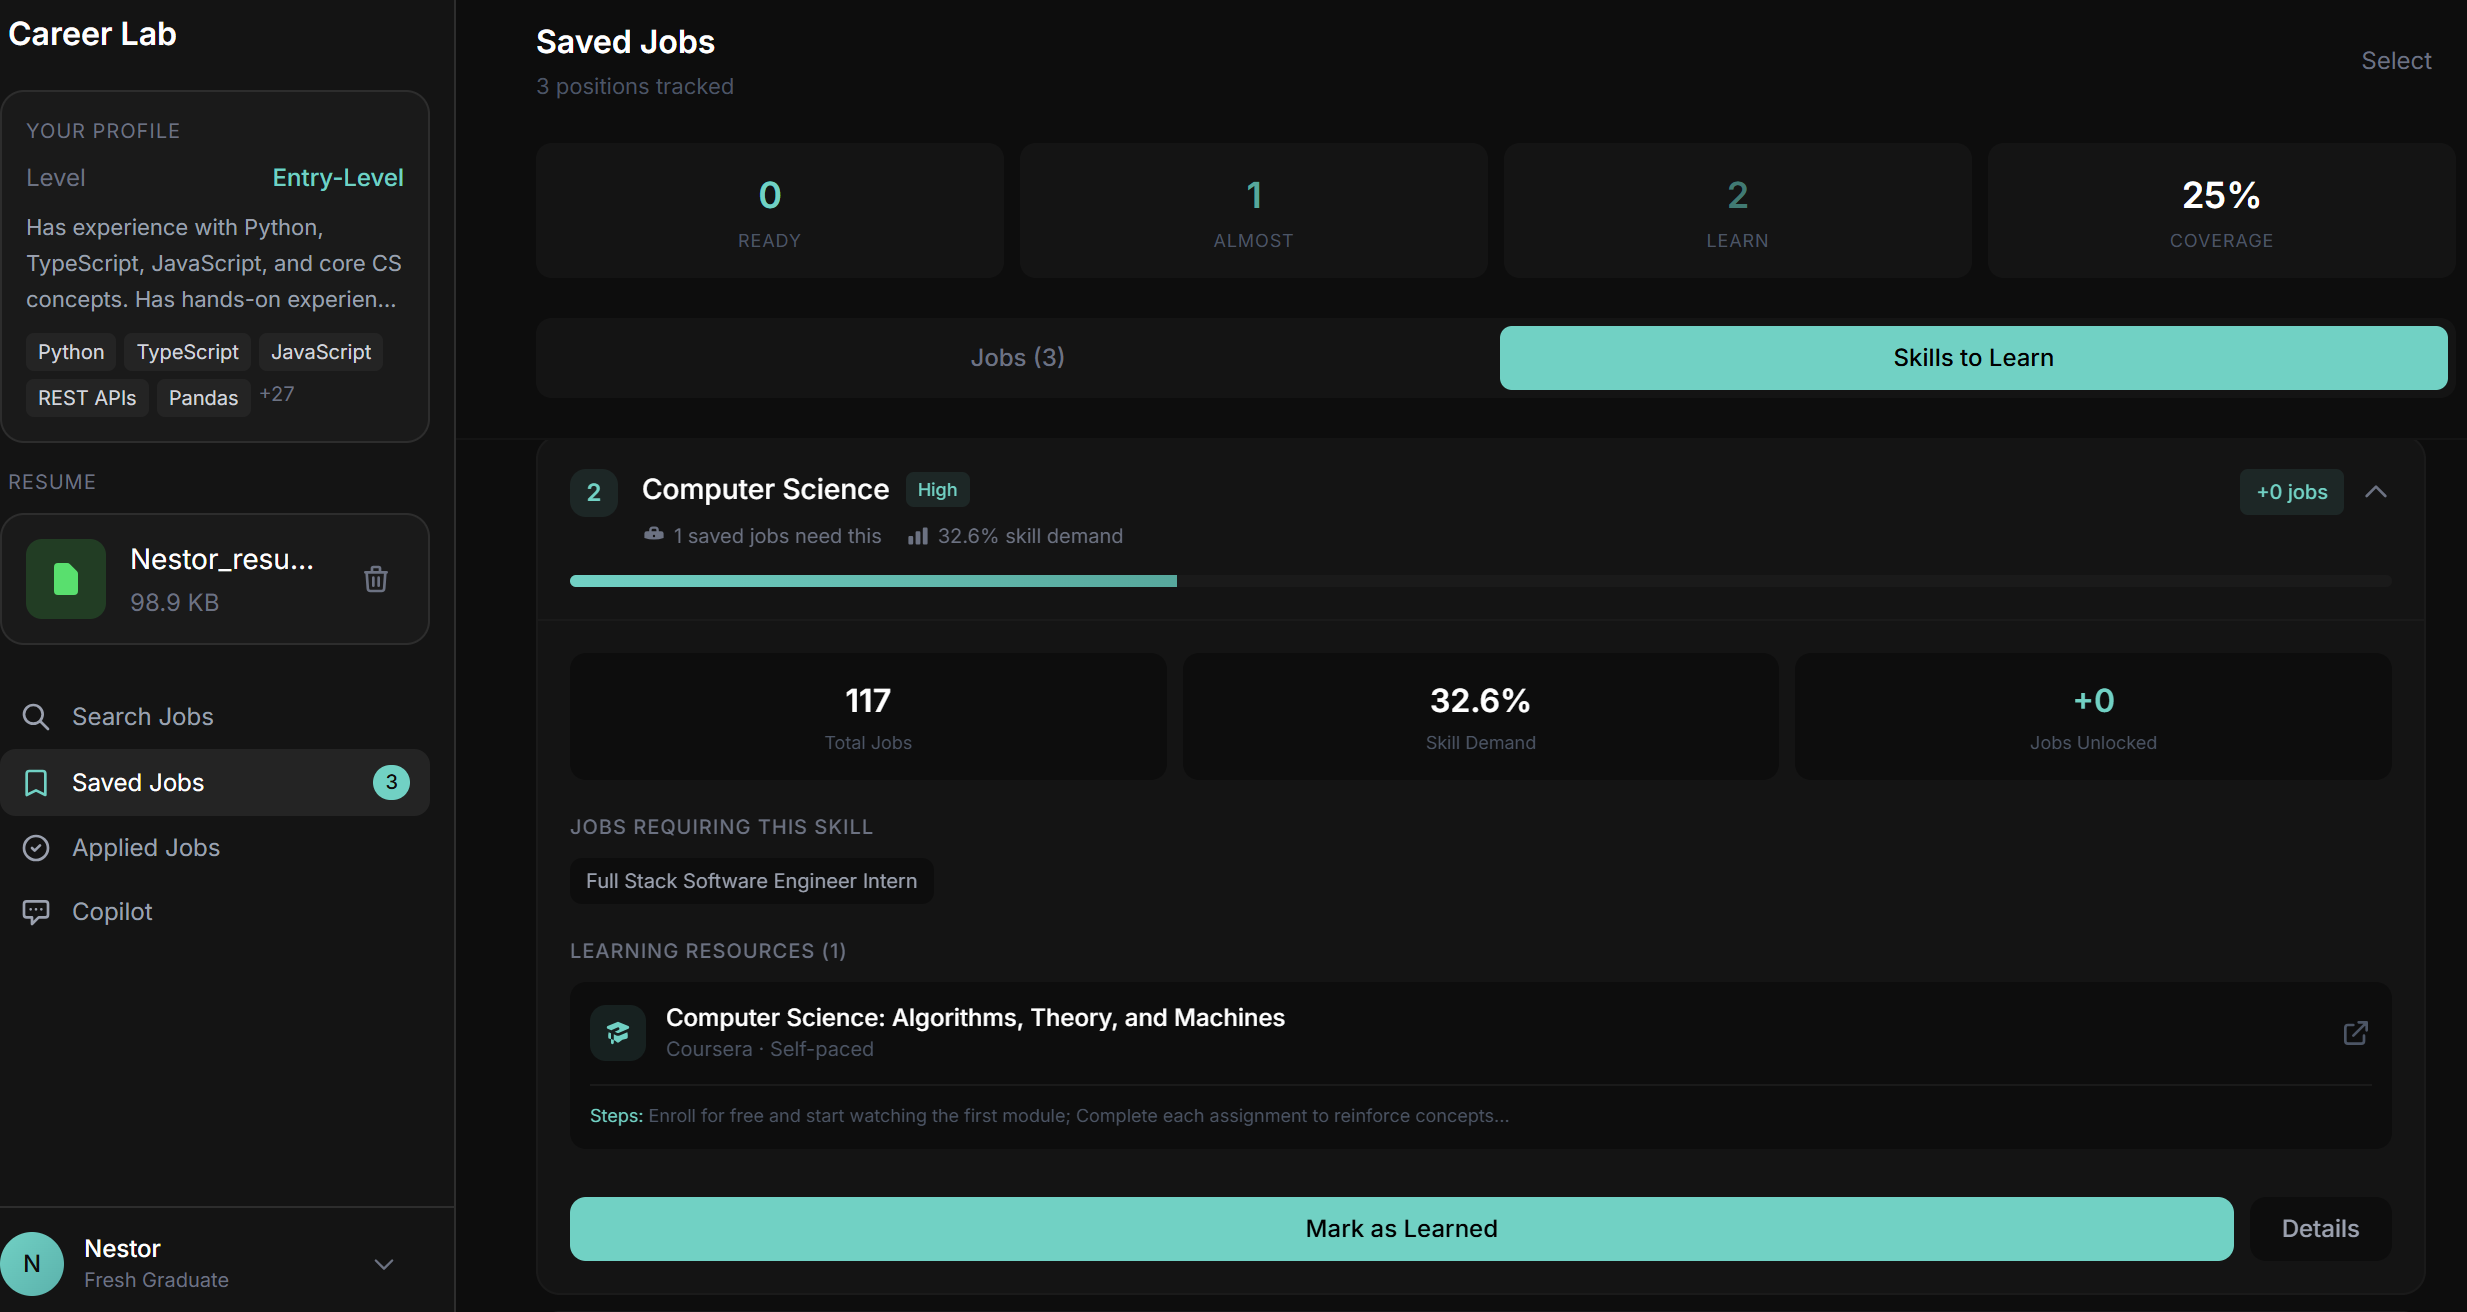Show the +27 more profile skills

pos(277,394)
